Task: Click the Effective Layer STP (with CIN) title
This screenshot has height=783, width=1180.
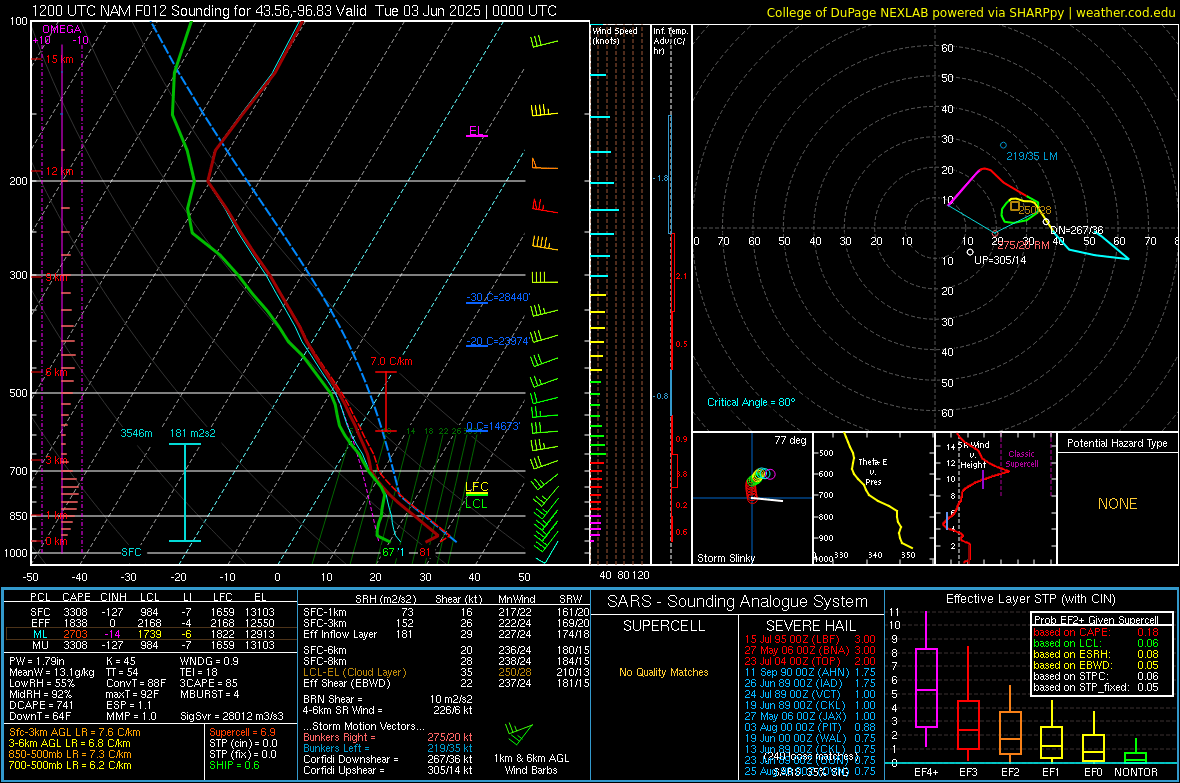Action: point(1031,599)
